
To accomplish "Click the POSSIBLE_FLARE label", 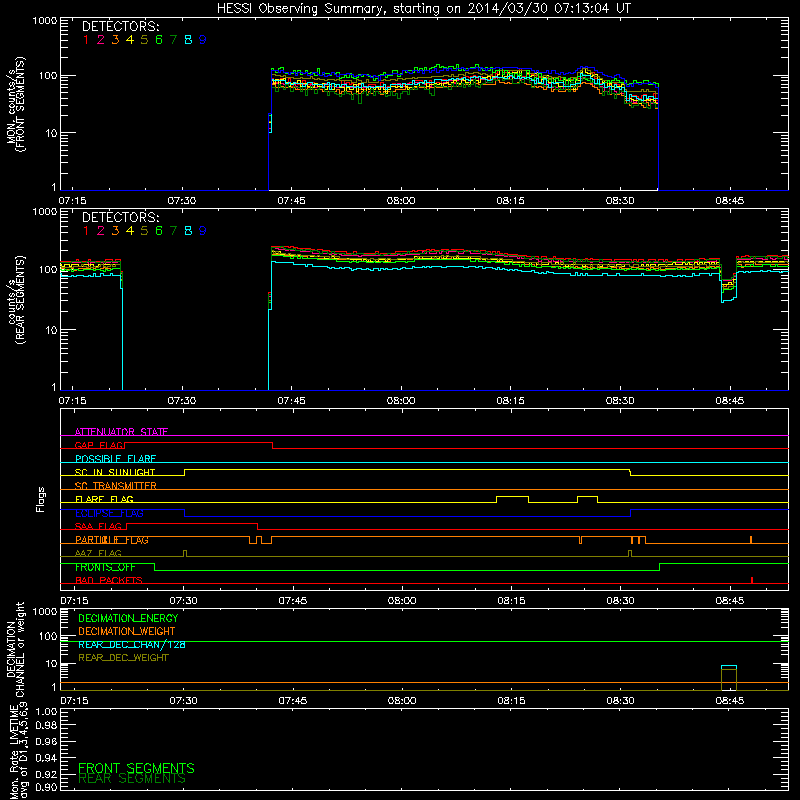I will pos(115,459).
